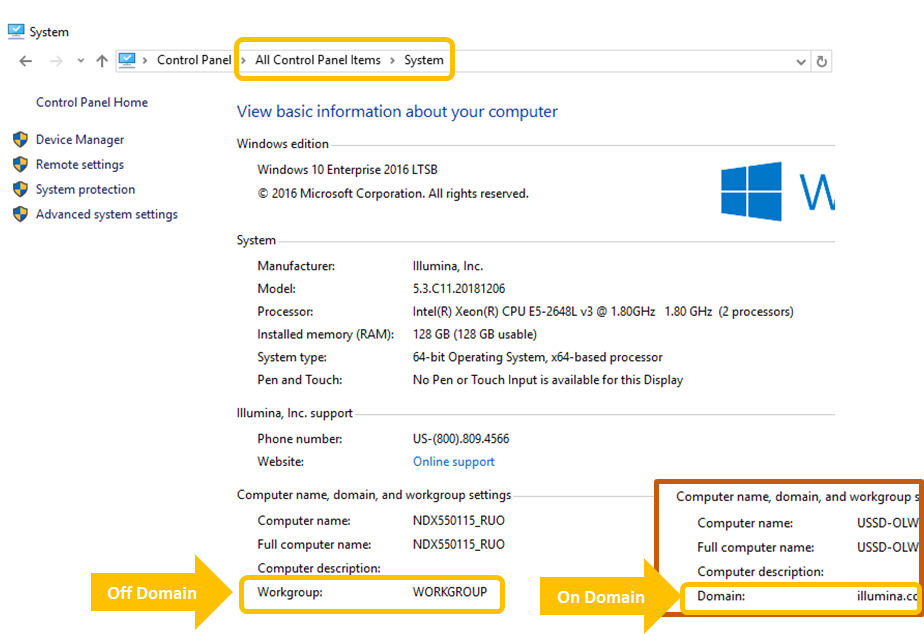Go up one level with Up arrow
Viewport: 924px width, 634px height.
(x=101, y=61)
